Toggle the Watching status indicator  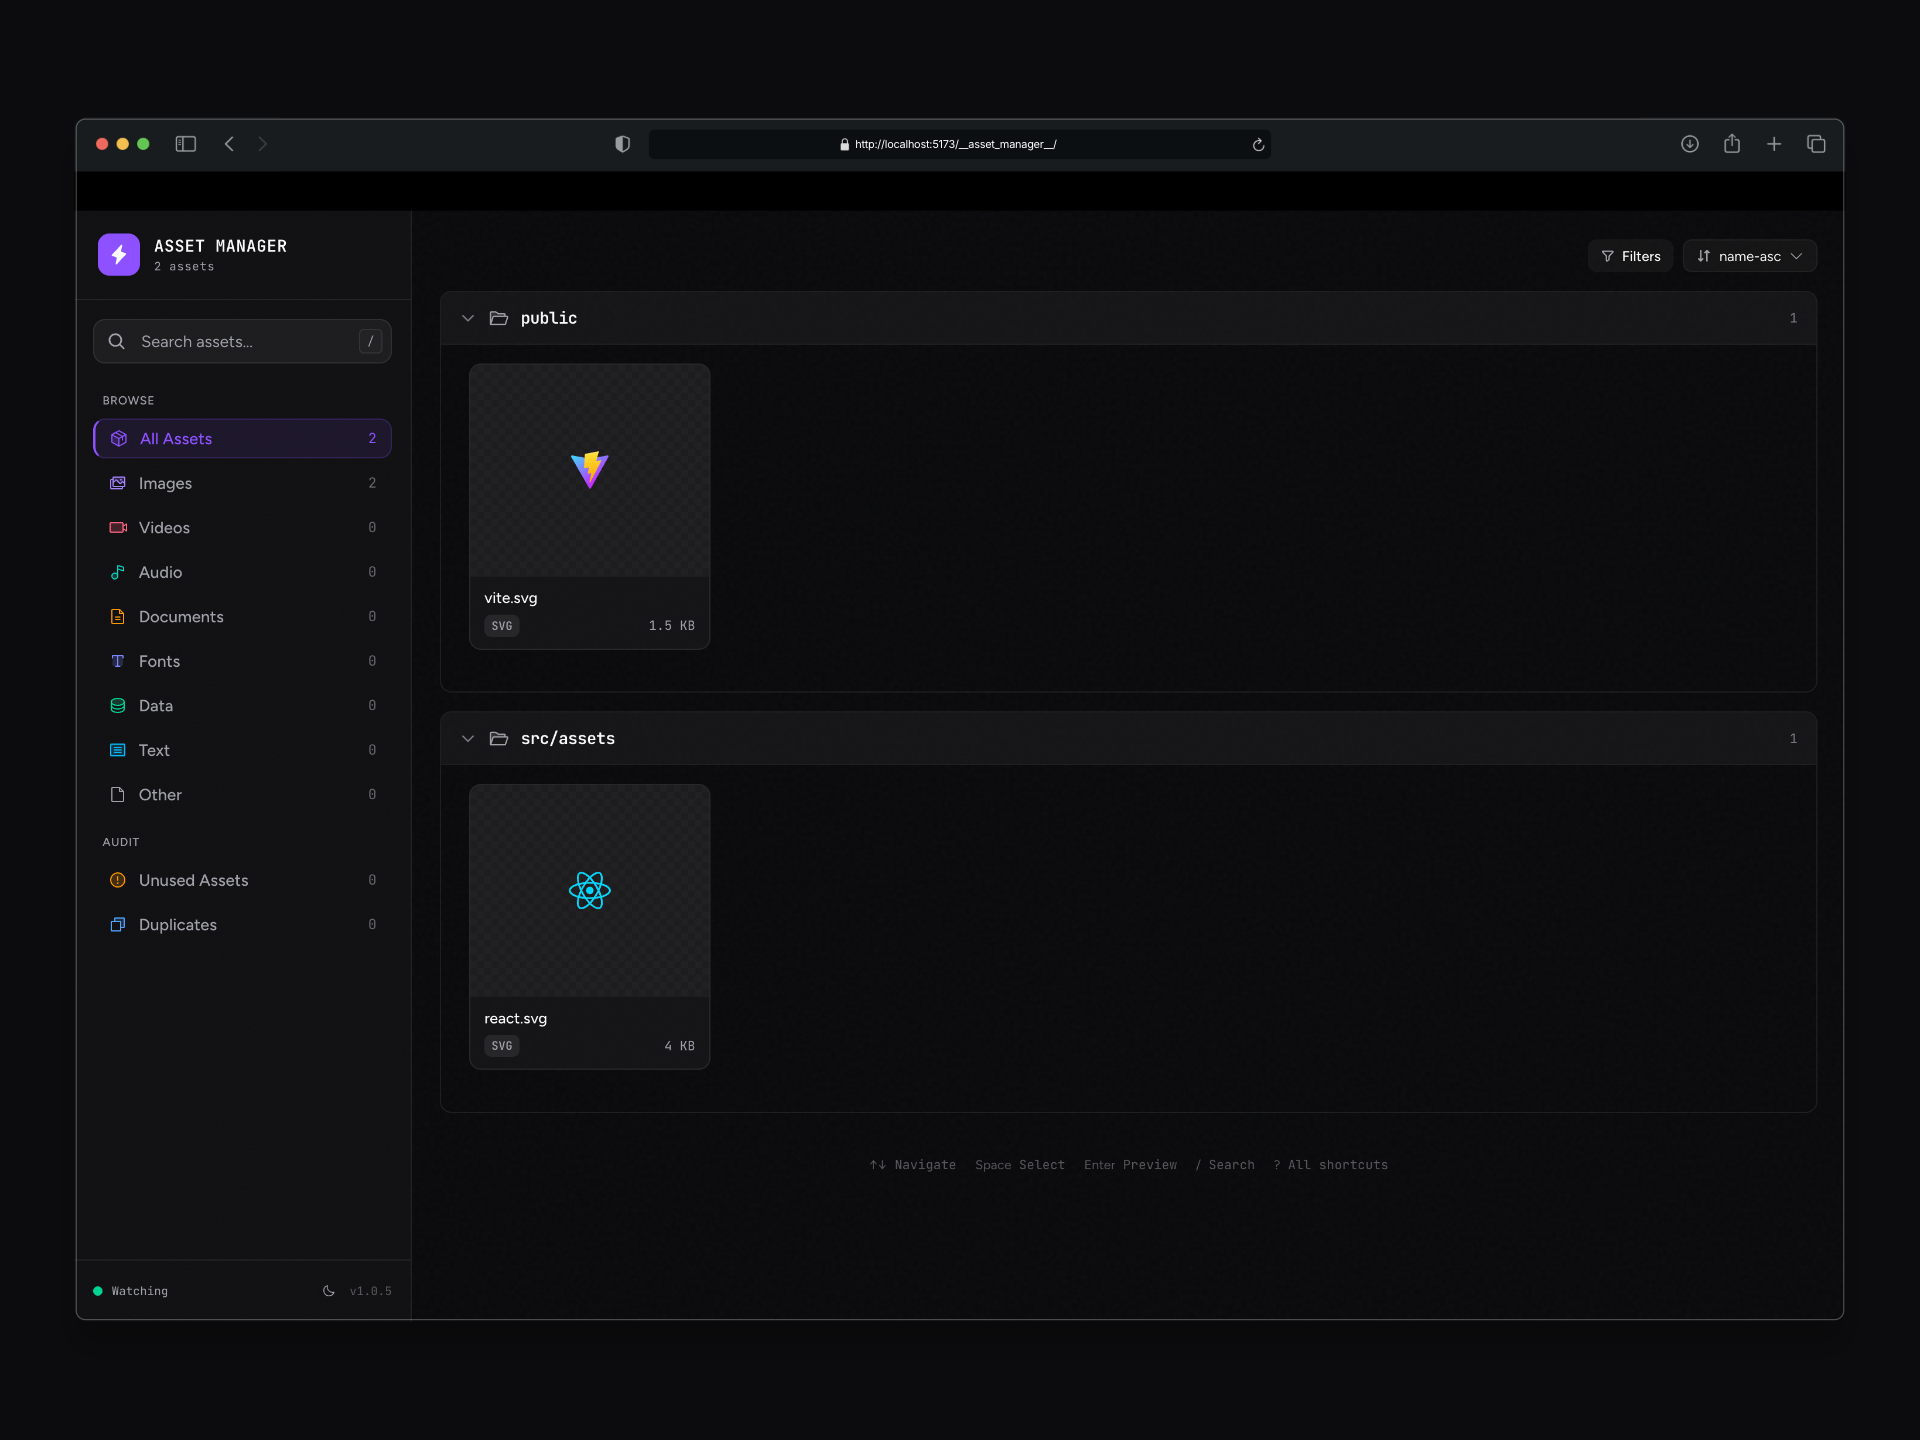pos(130,1290)
